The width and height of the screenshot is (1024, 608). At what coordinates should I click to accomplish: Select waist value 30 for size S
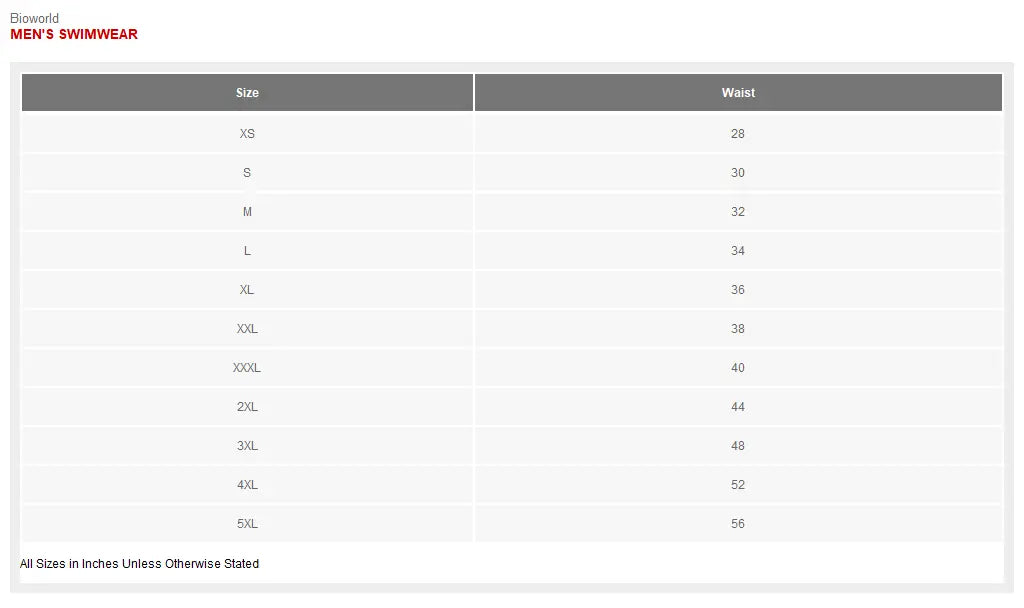[738, 173]
